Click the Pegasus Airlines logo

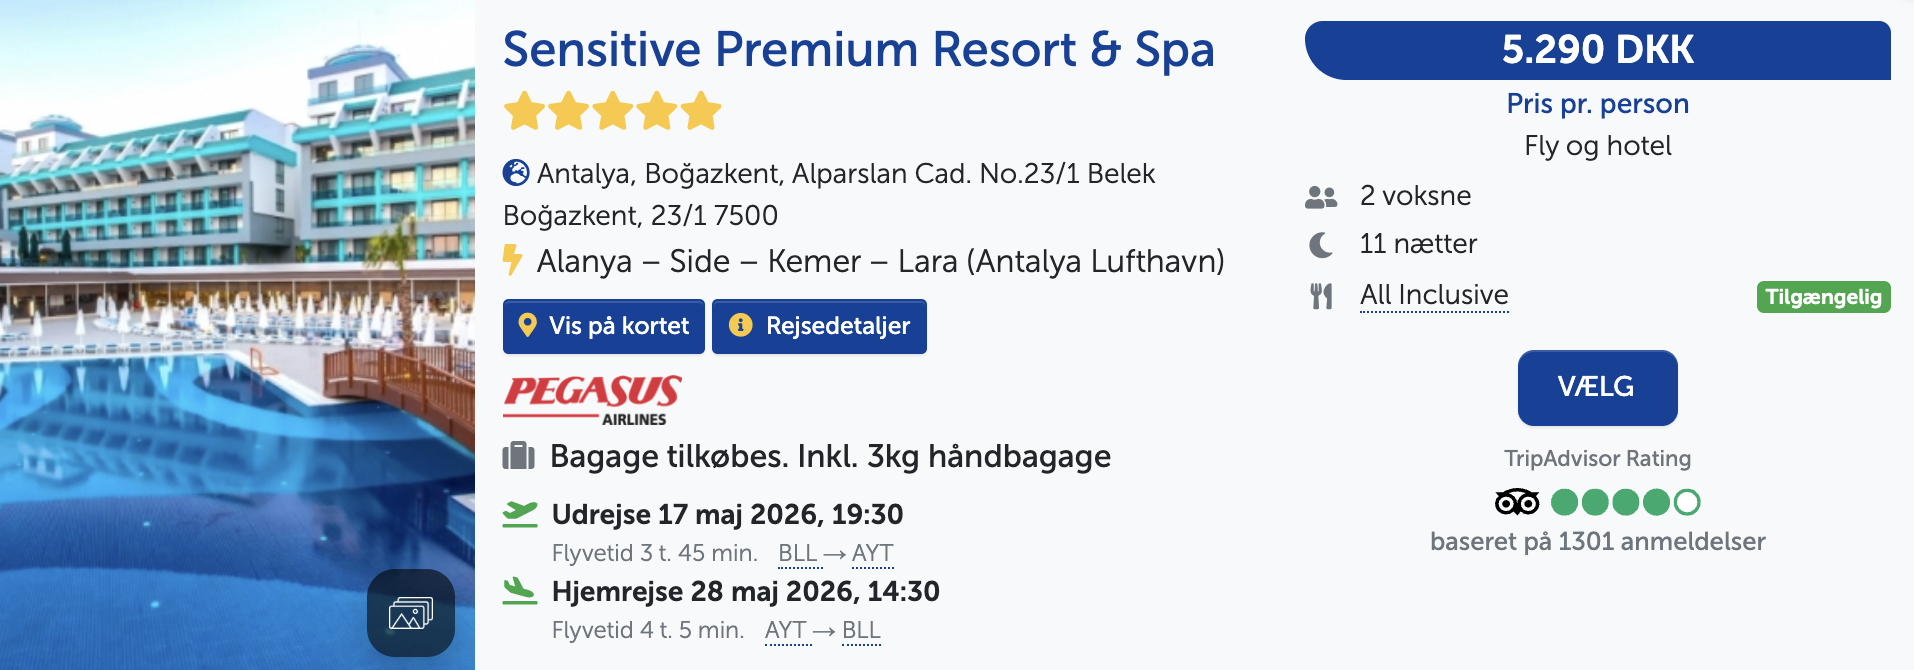[x=592, y=400]
